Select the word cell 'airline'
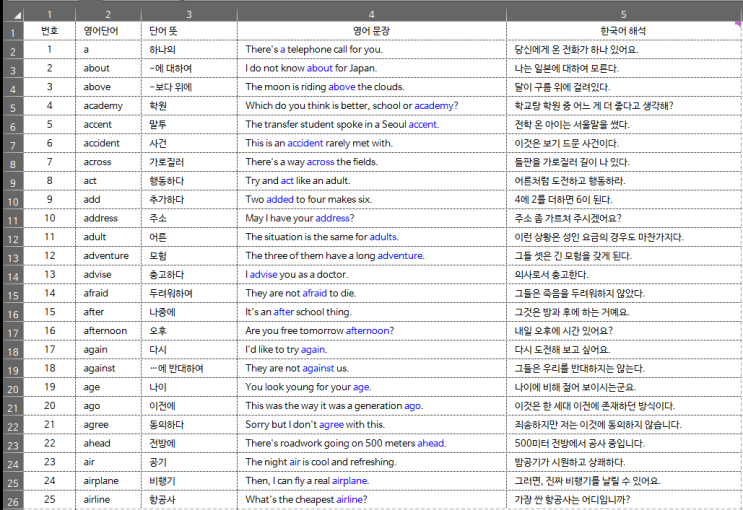This screenshot has height=510, width=743. [x=108, y=500]
